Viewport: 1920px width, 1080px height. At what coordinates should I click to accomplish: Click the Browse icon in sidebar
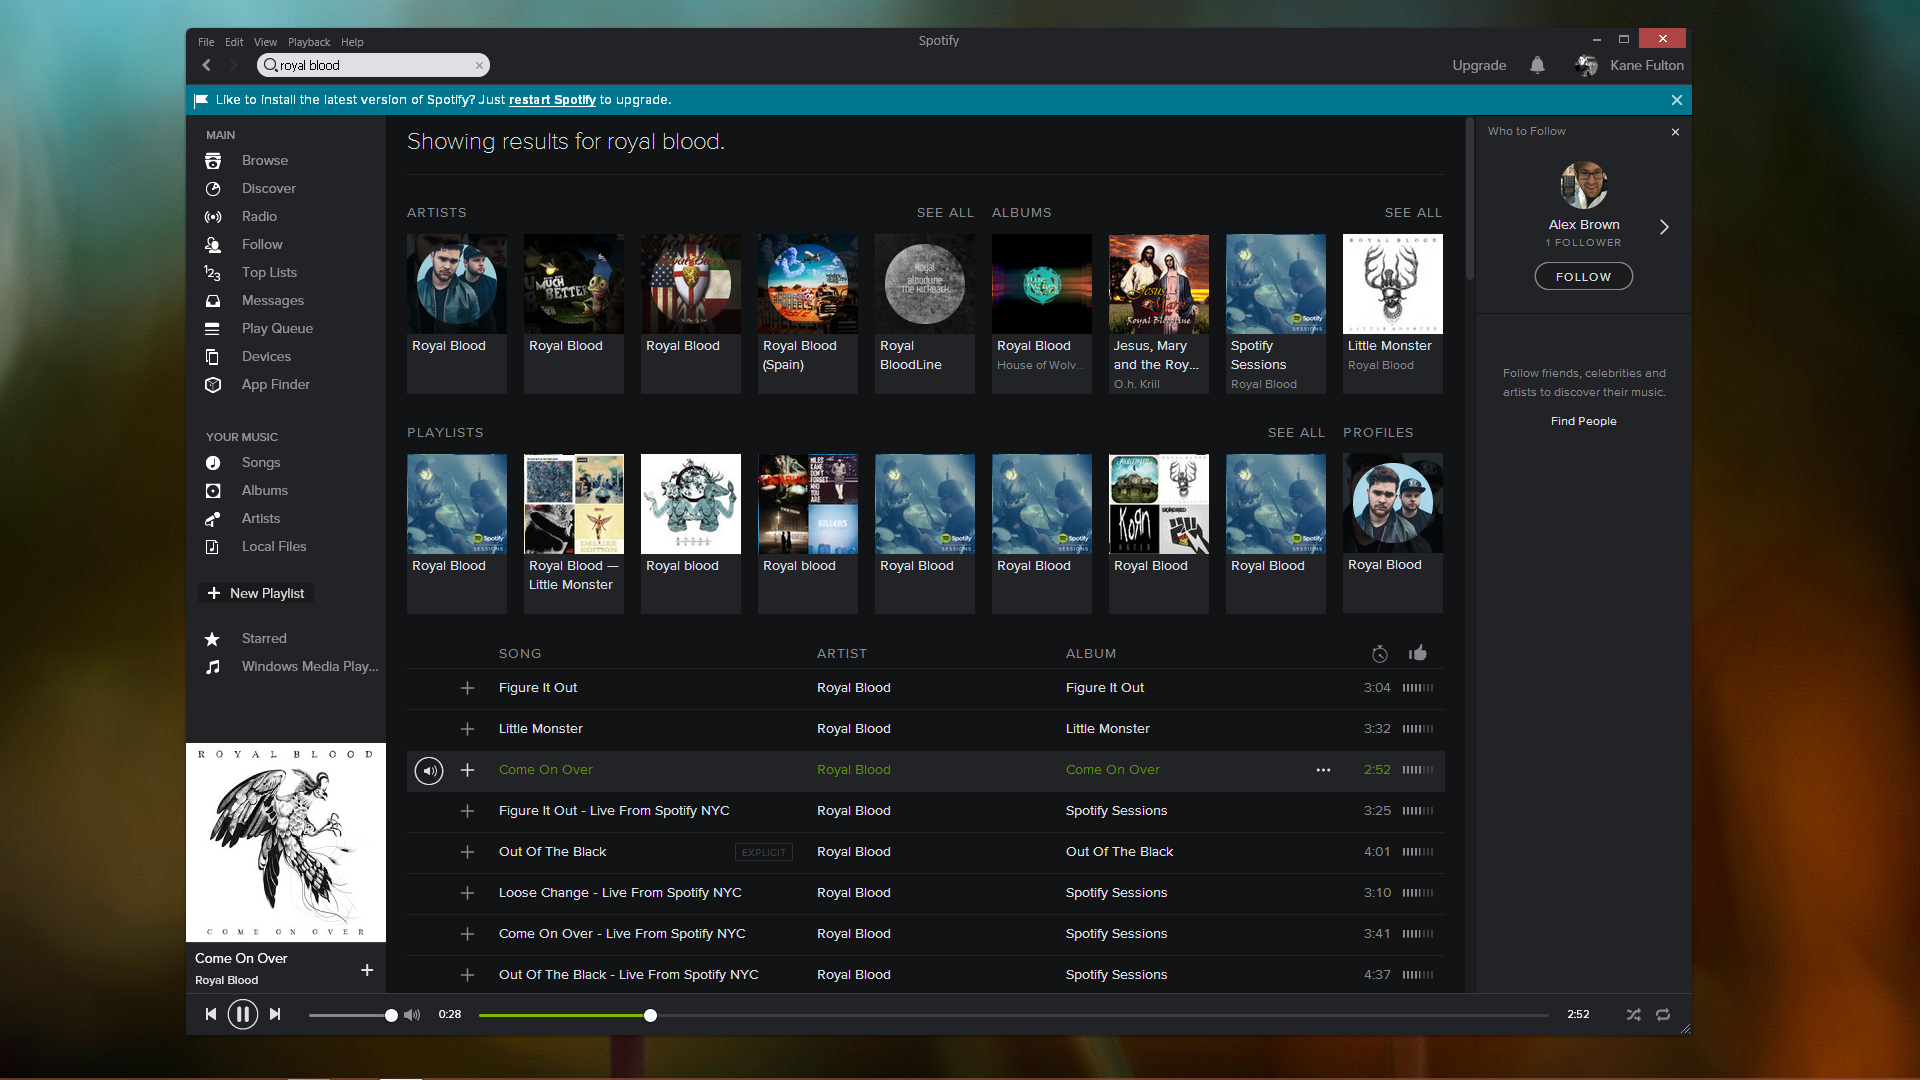(x=214, y=160)
